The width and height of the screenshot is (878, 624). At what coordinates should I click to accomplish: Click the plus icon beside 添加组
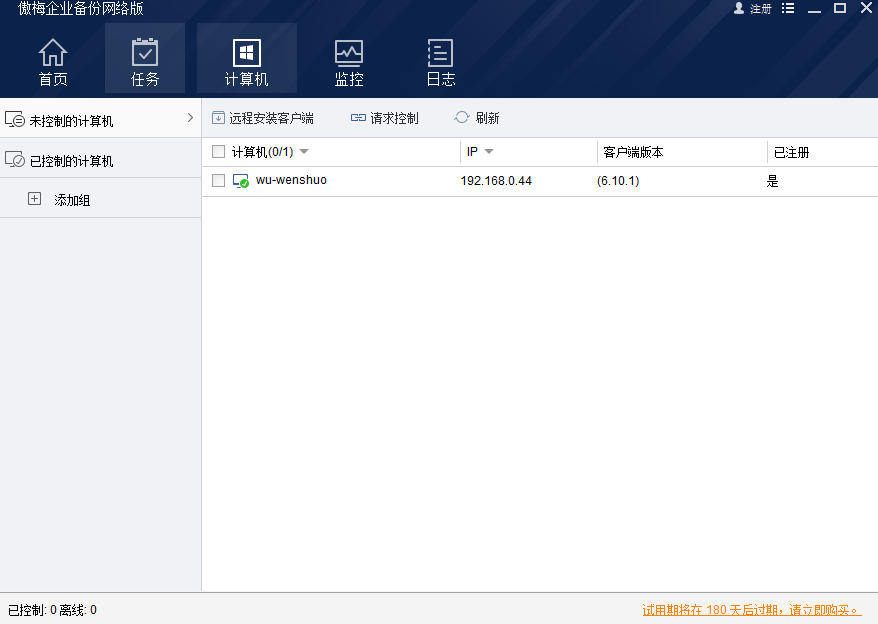click(34, 199)
